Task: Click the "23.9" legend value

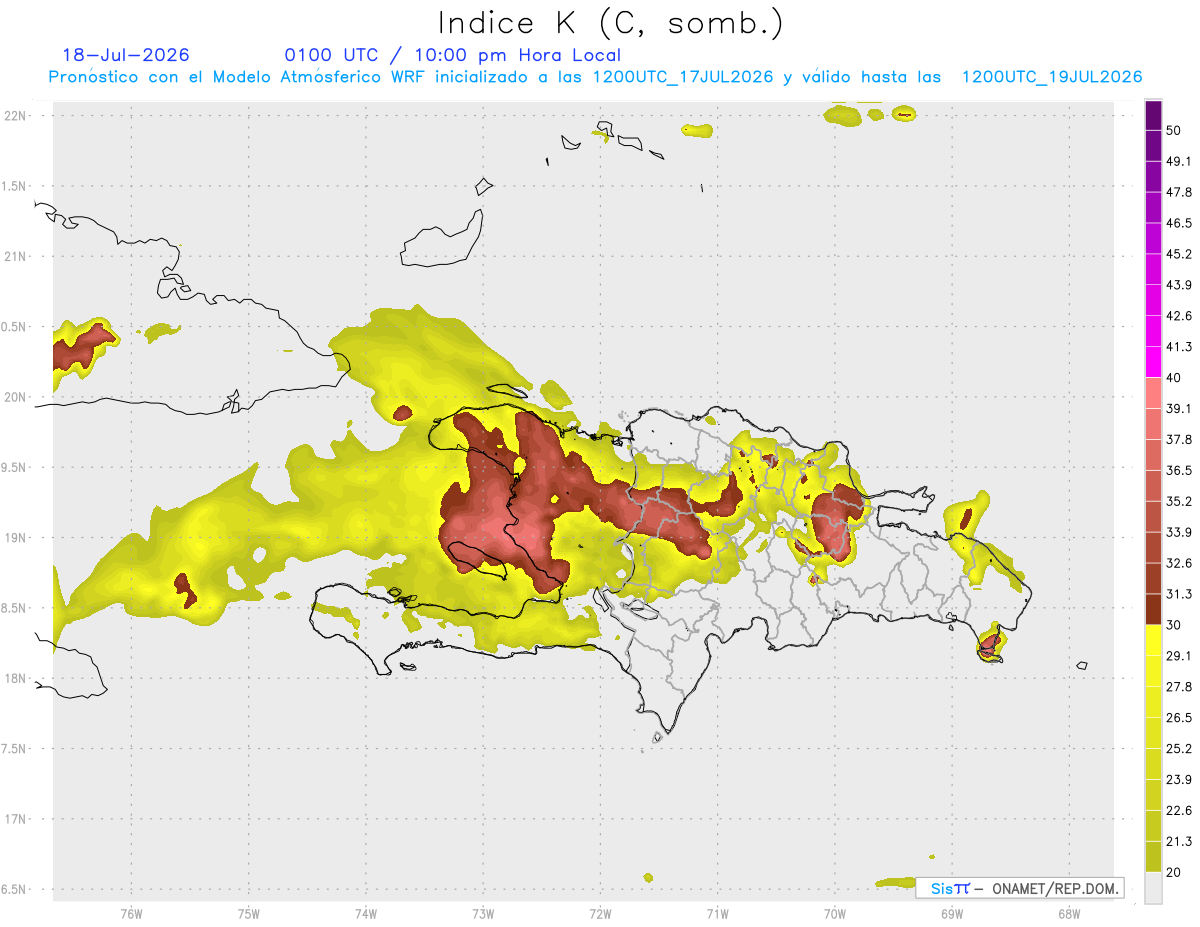Action: (1179, 779)
